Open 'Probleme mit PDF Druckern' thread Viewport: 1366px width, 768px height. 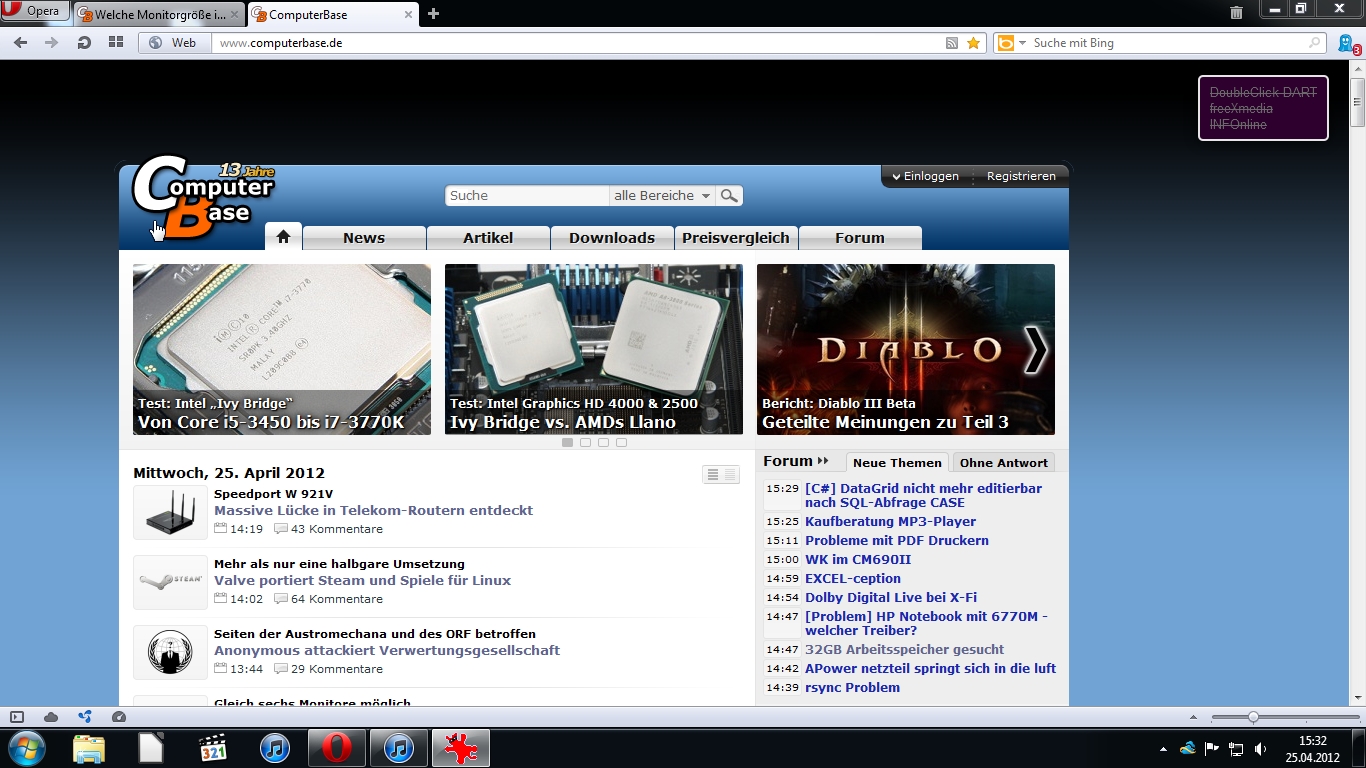point(897,540)
